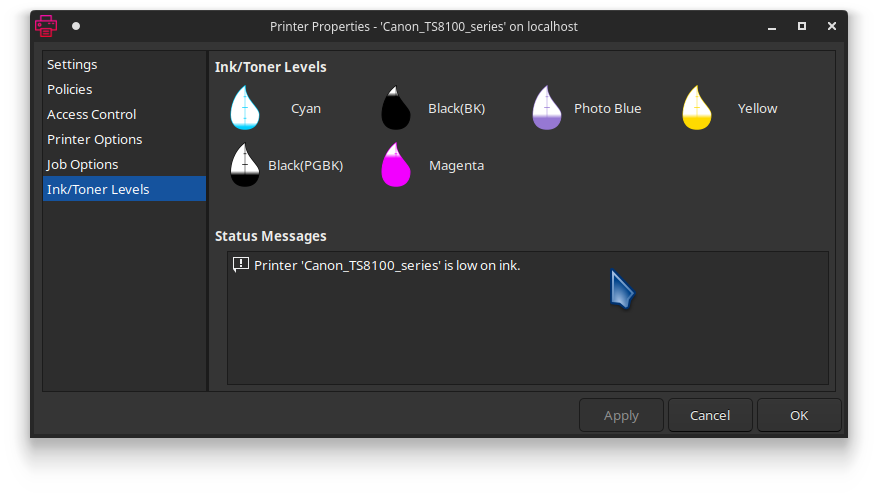Click the 'Black(BK)' label

coord(456,109)
